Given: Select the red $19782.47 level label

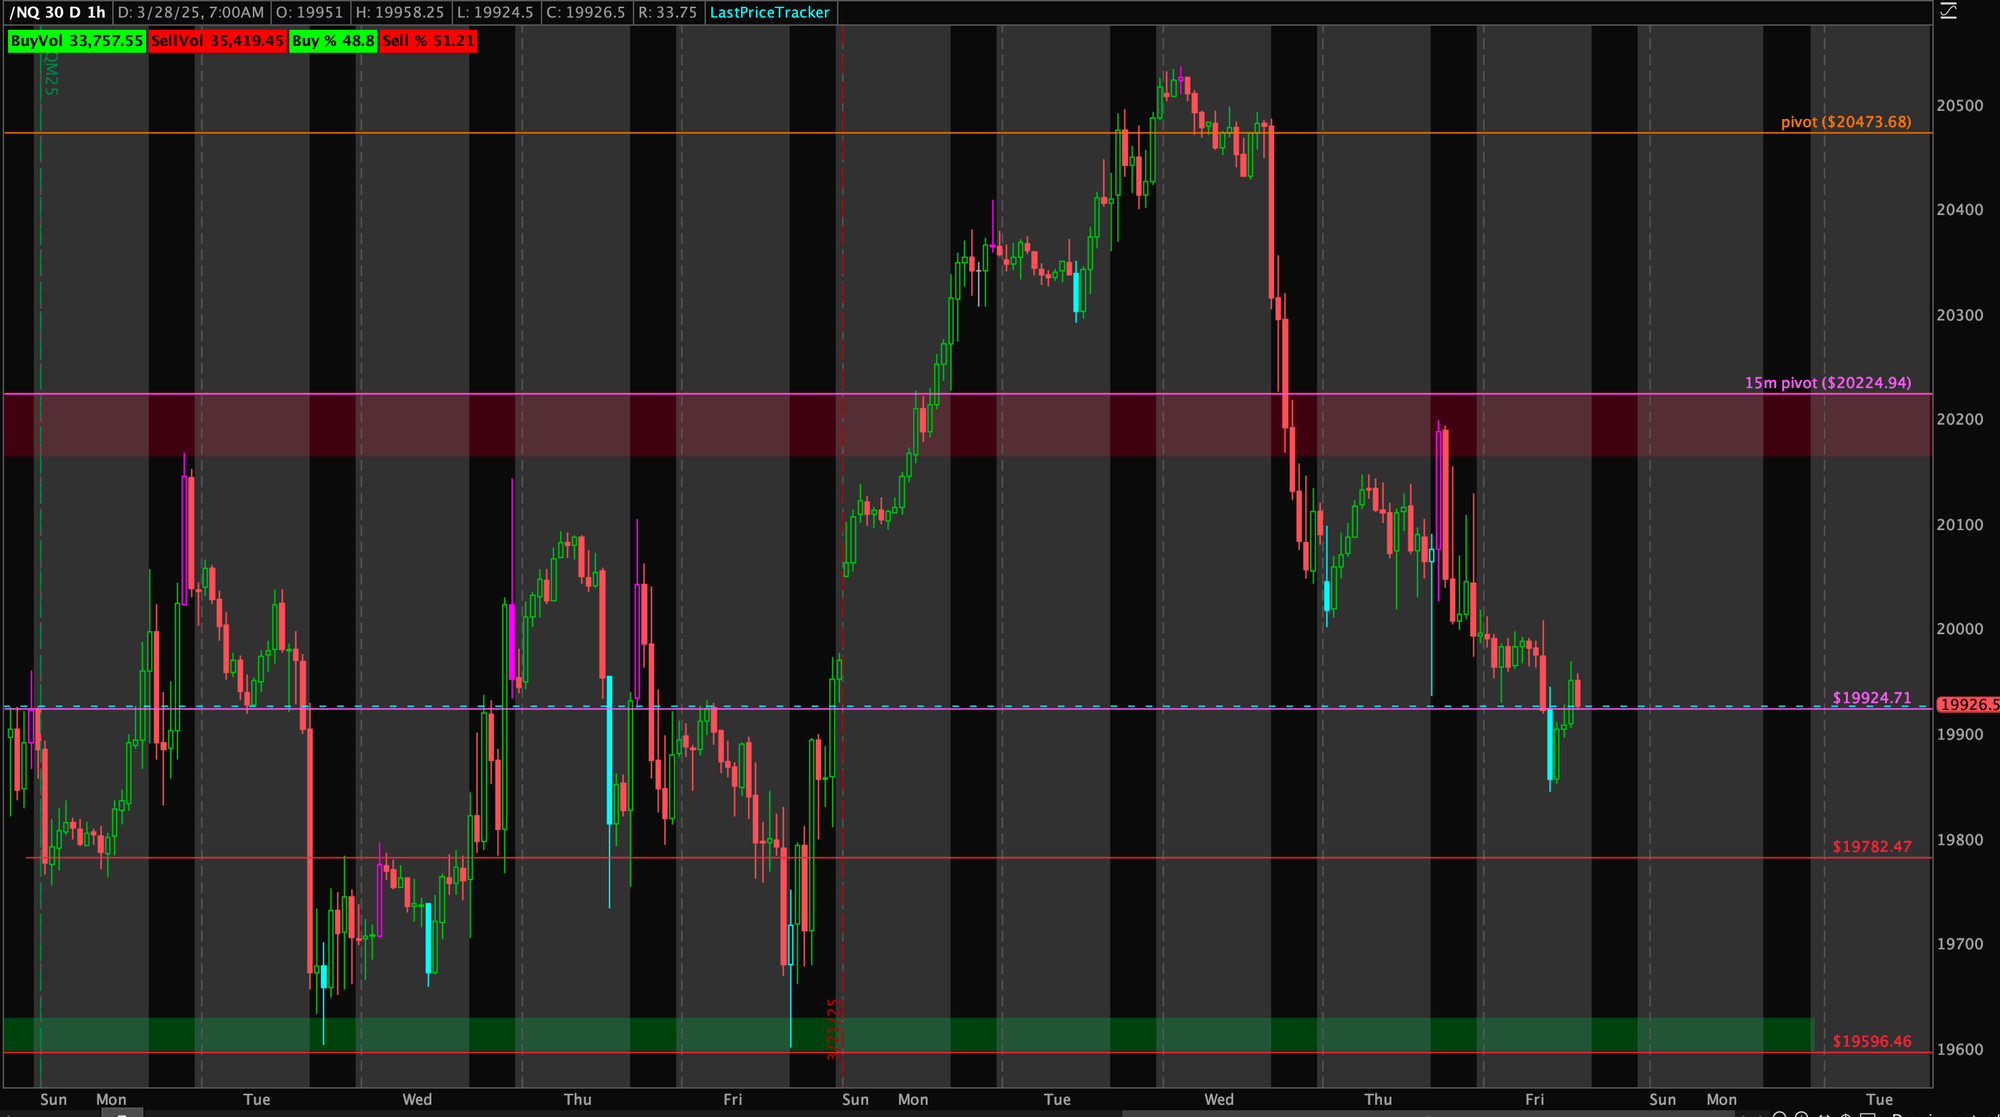Looking at the screenshot, I should pos(1871,847).
